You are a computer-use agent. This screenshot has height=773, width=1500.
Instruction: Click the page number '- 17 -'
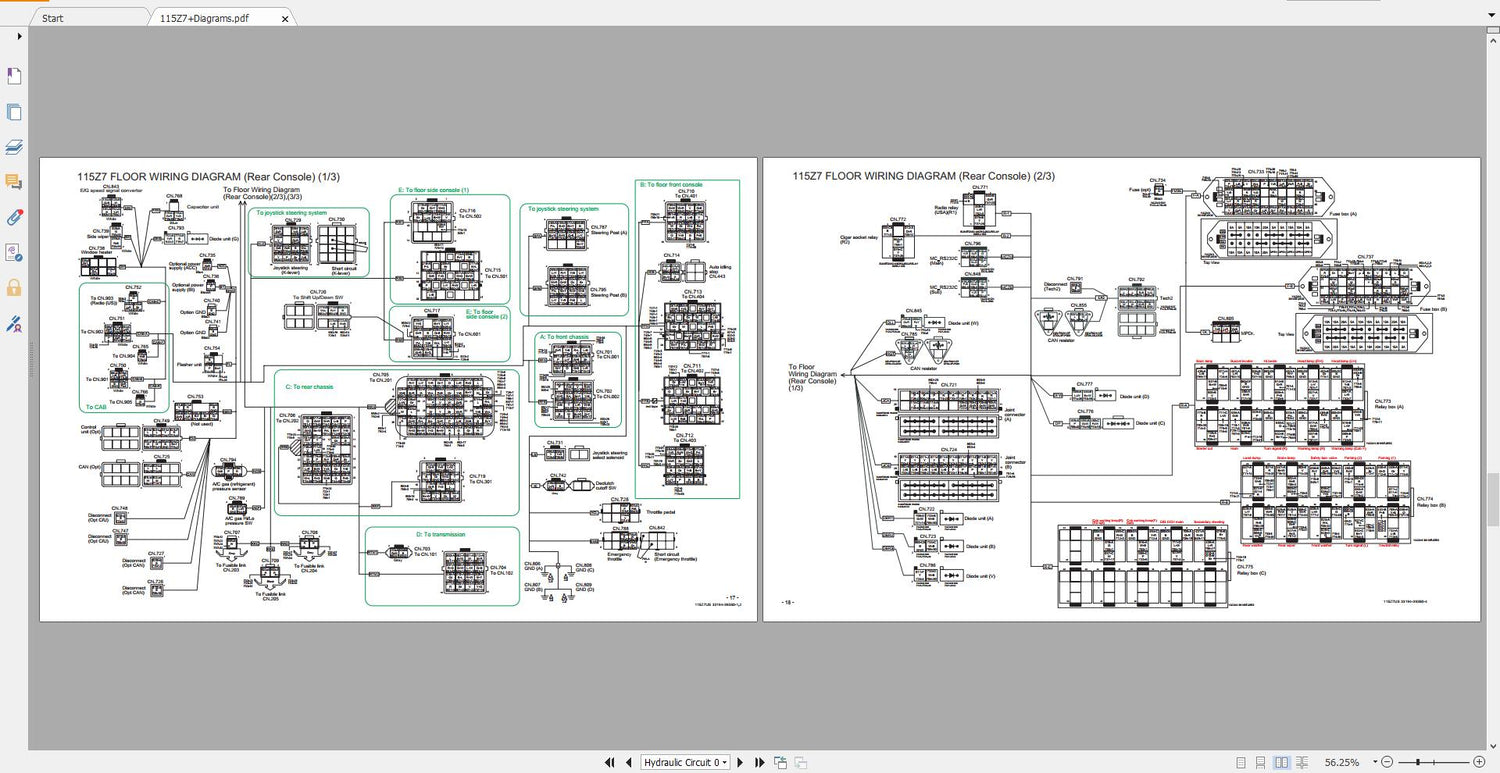tap(731, 598)
